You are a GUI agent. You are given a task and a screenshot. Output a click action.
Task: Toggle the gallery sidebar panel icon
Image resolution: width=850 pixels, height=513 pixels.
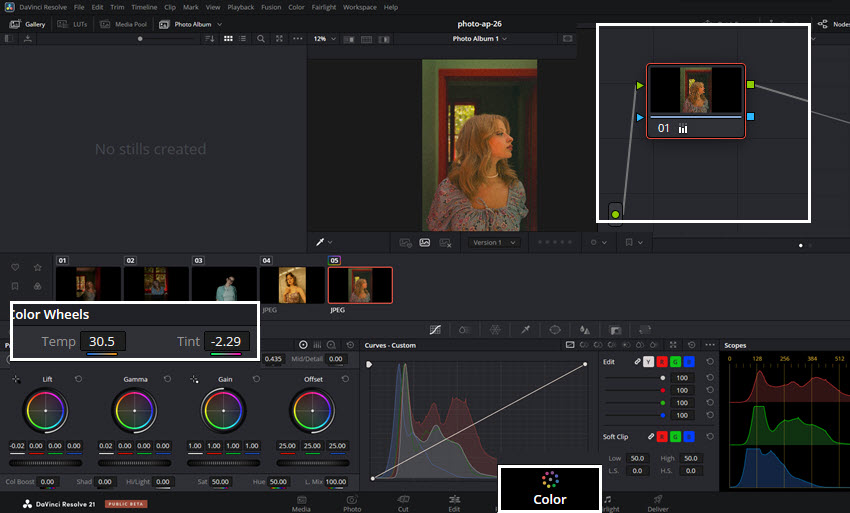[9, 39]
